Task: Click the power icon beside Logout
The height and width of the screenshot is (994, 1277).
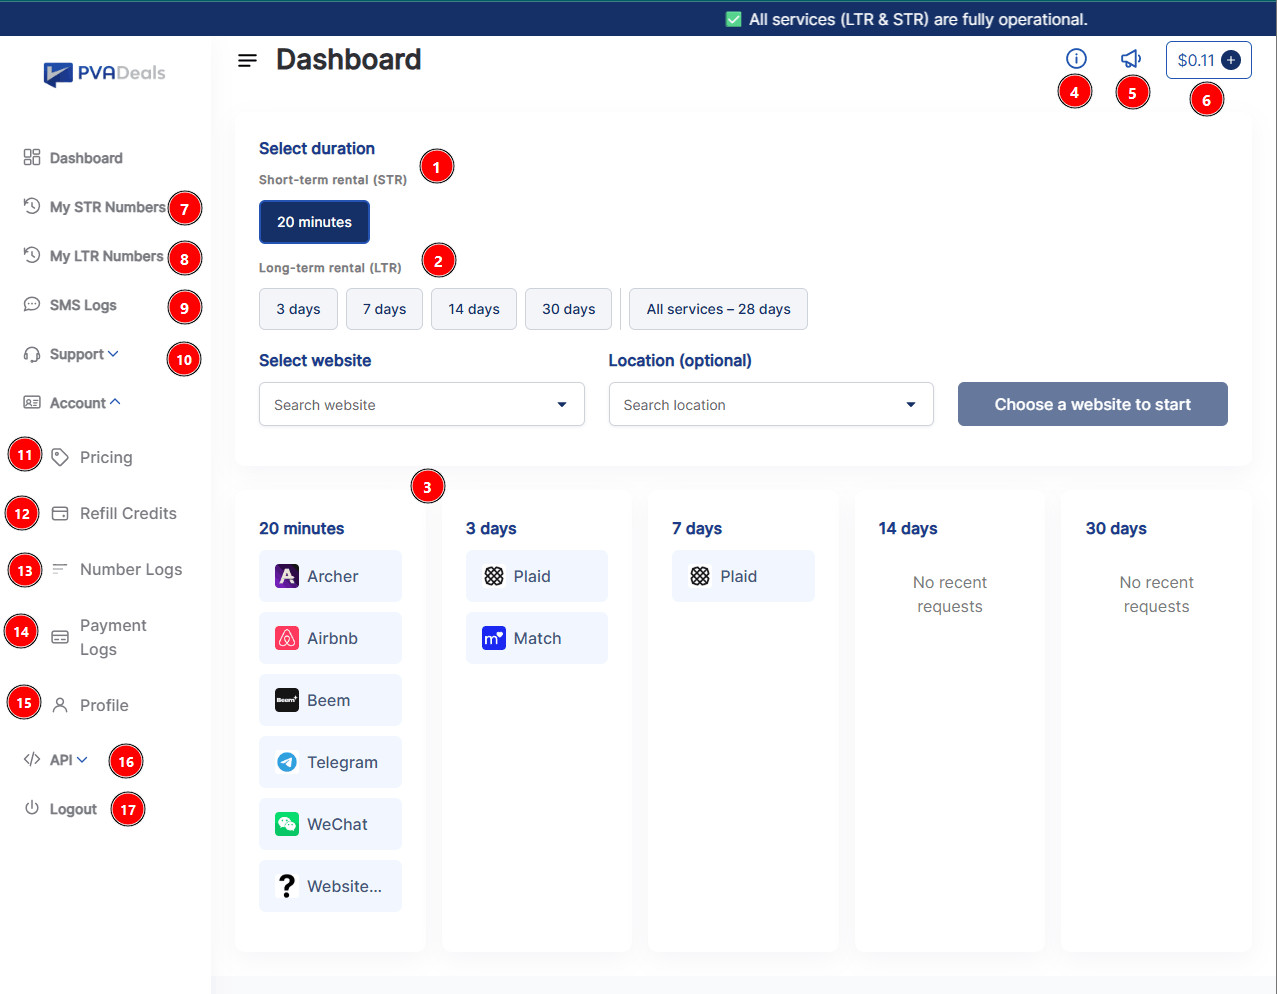Action: tap(32, 808)
